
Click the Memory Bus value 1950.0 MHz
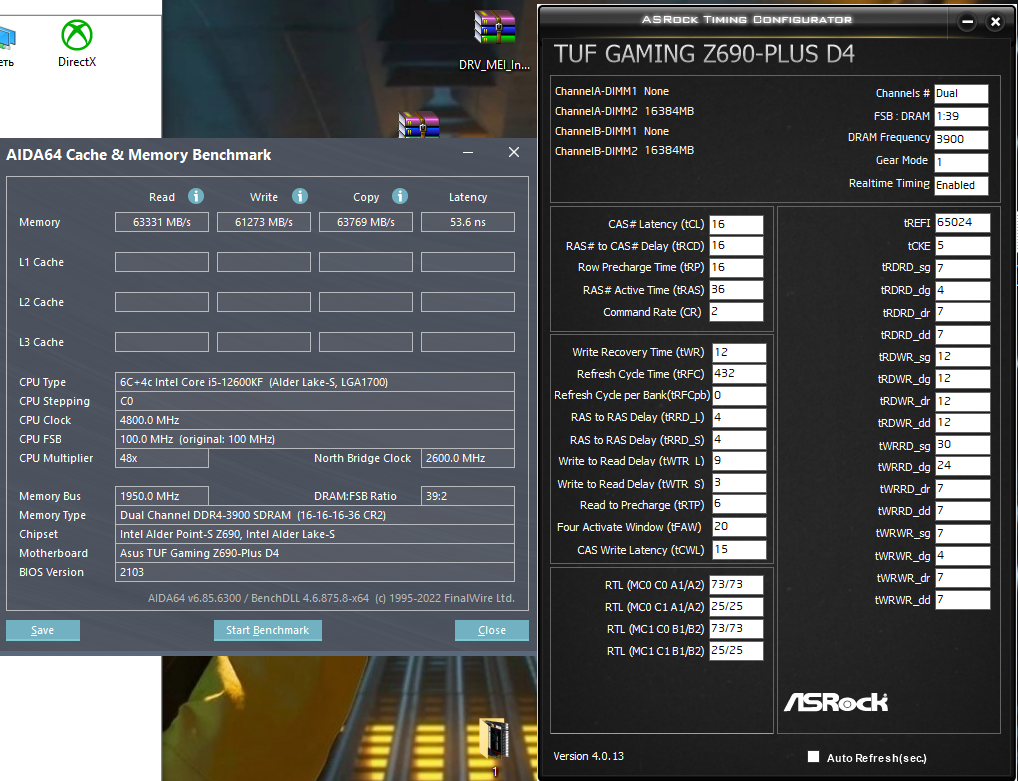(162, 496)
